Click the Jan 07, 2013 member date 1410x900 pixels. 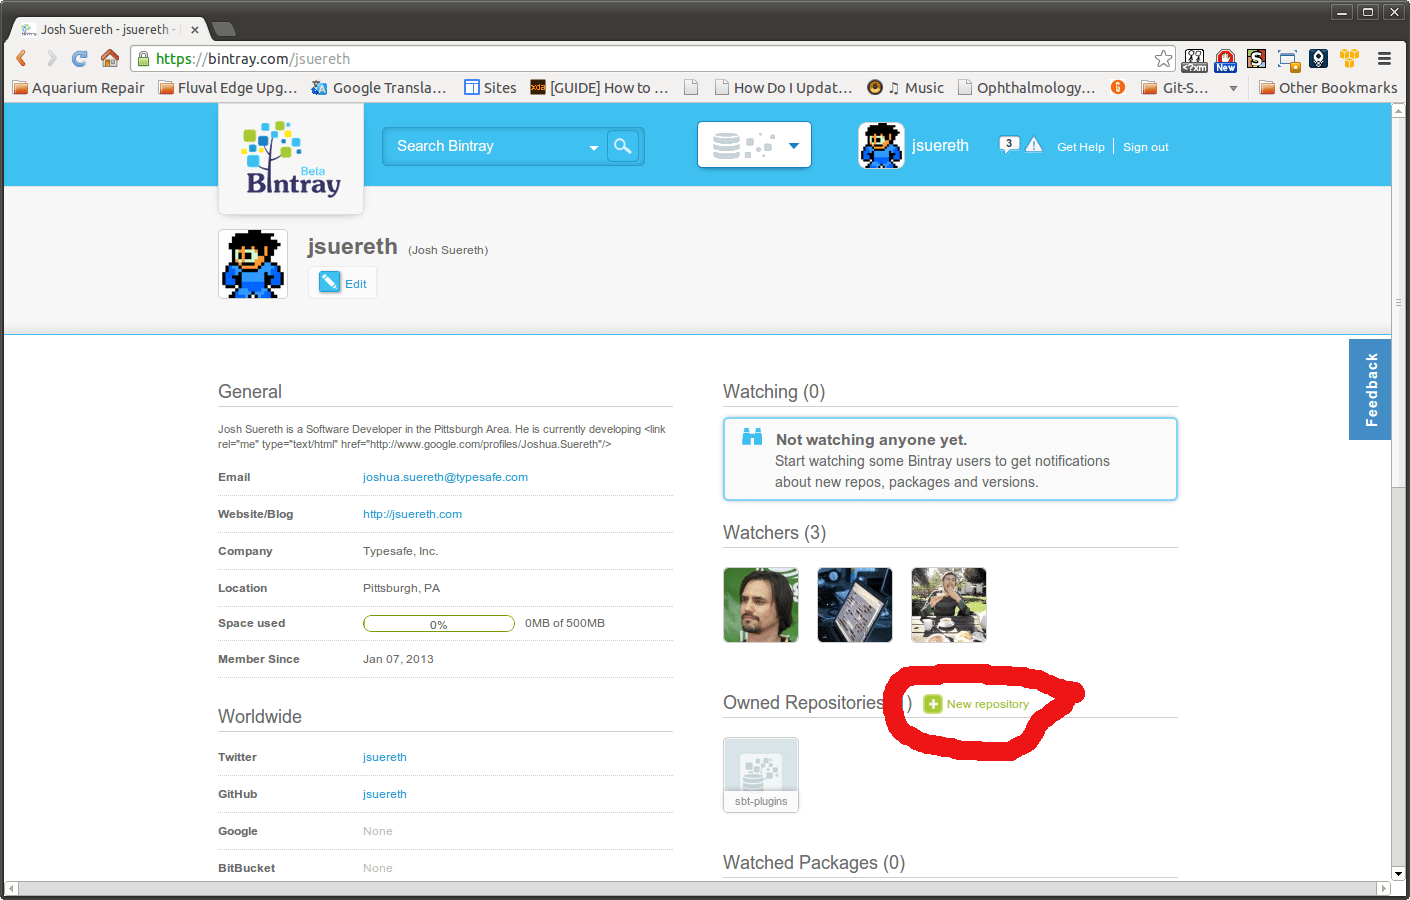398,659
